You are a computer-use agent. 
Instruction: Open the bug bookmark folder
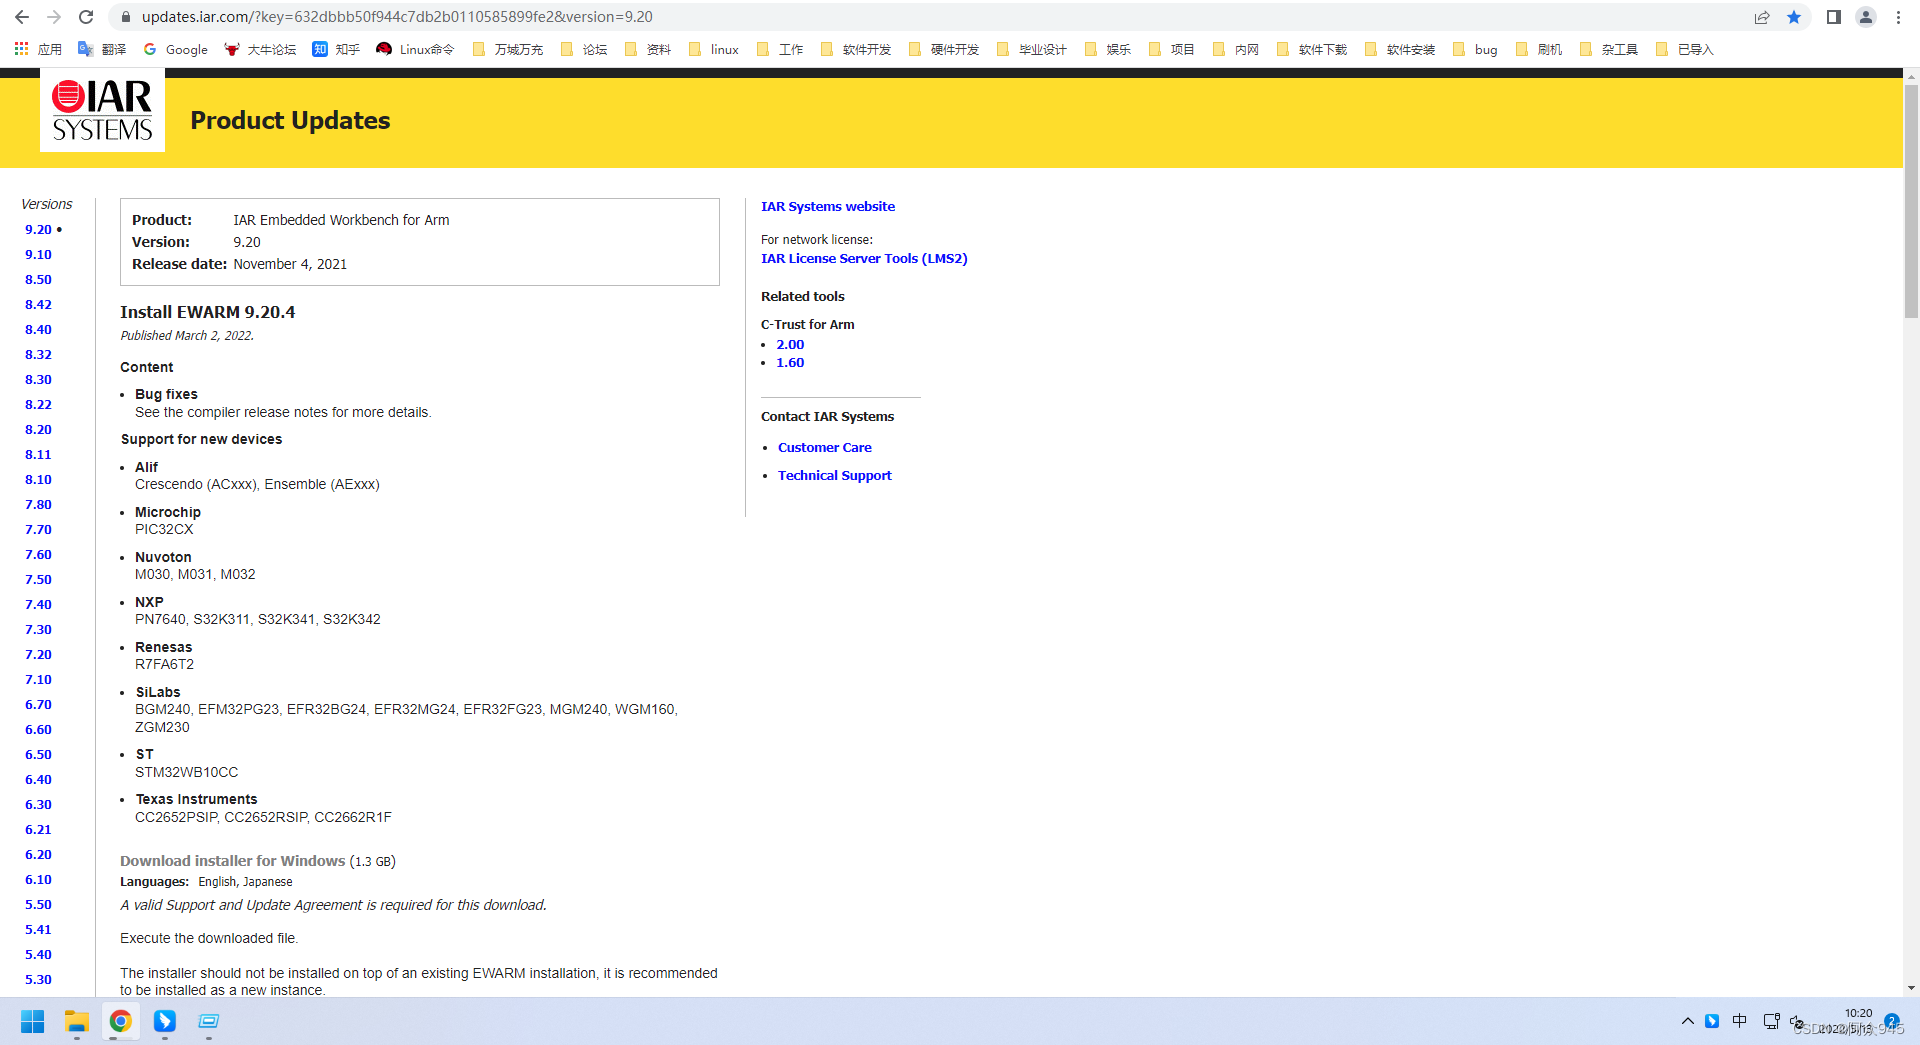(1475, 49)
